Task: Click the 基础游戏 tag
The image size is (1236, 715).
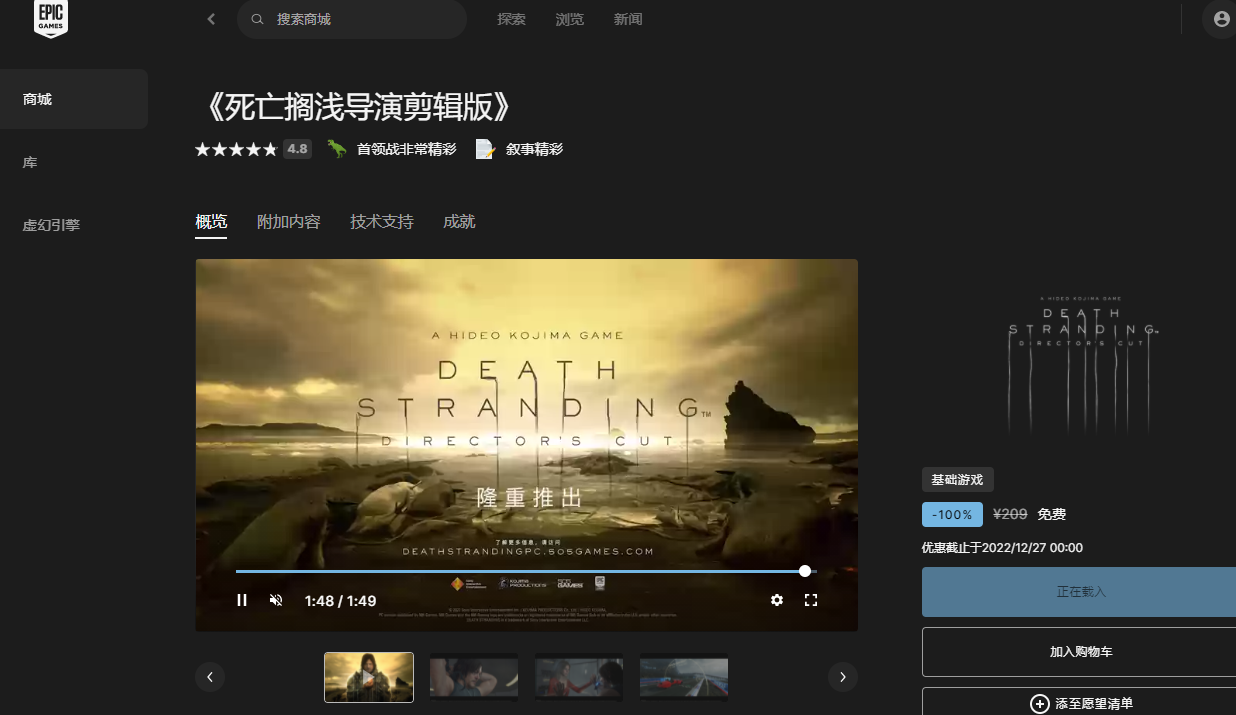Action: (x=958, y=480)
